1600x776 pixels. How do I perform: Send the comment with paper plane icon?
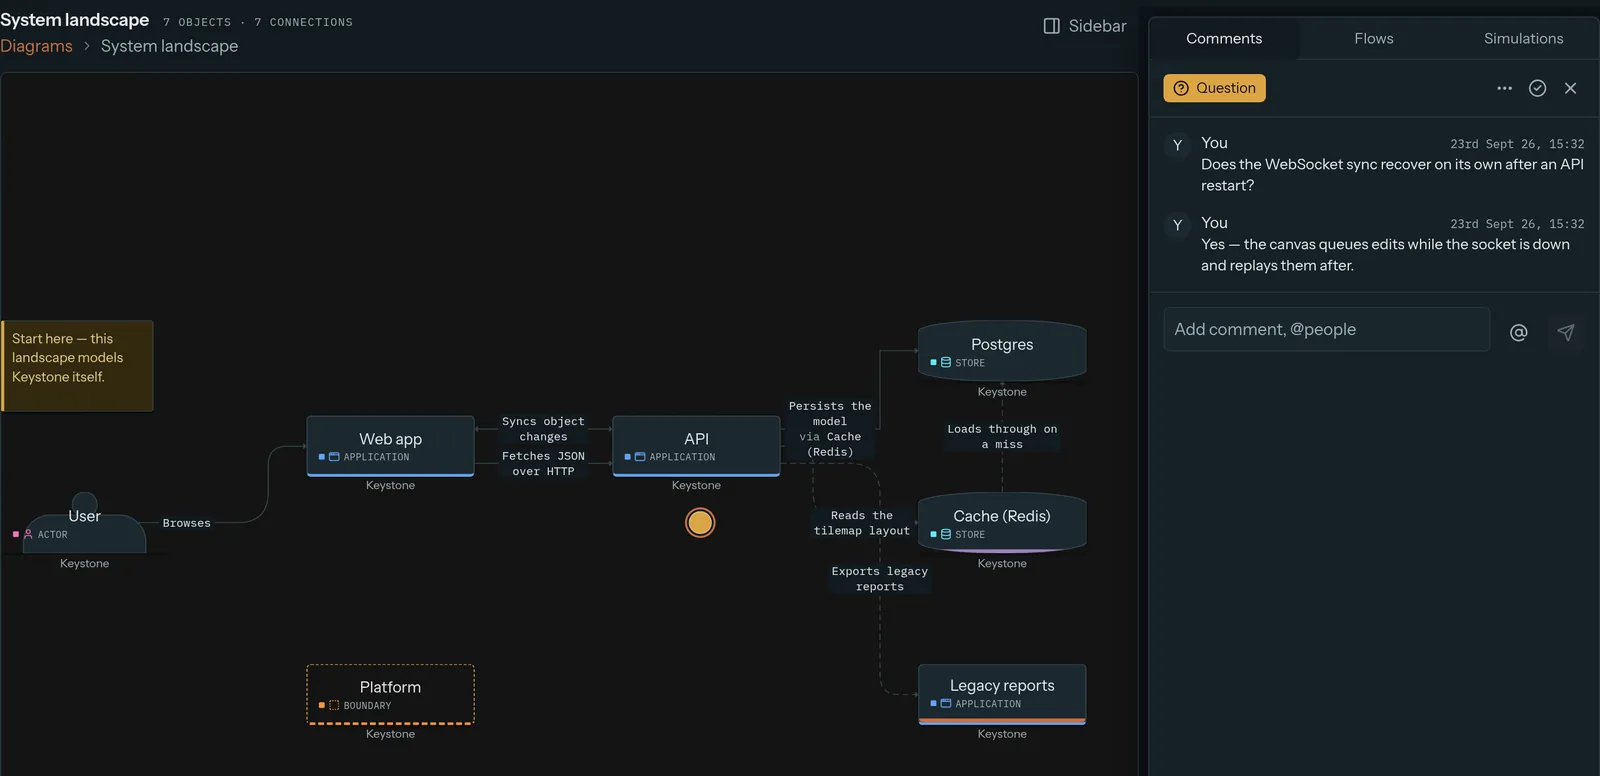pos(1566,333)
